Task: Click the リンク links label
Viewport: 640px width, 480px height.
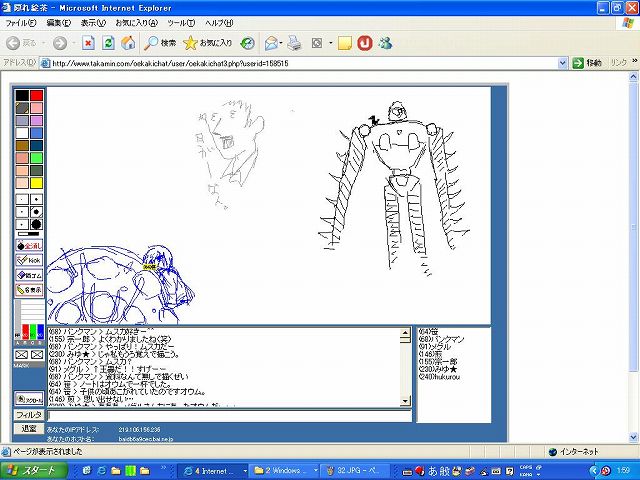Action: [618, 63]
